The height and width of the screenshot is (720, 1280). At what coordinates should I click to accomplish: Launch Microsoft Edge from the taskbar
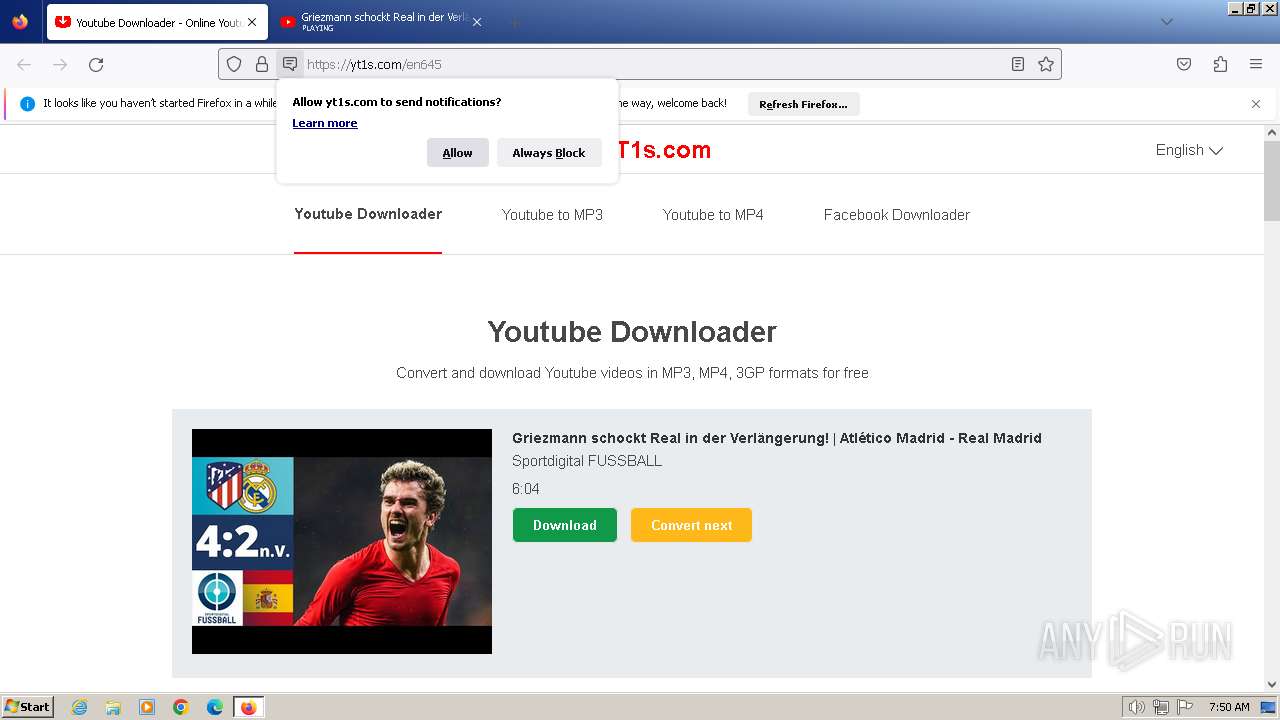coord(215,707)
